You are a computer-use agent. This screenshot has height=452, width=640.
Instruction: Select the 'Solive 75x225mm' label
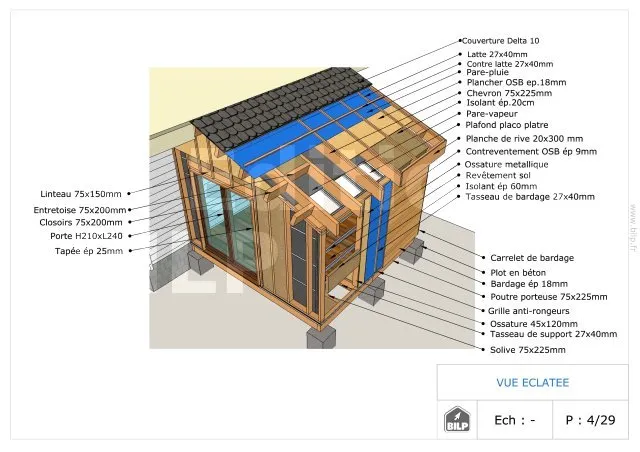click(527, 350)
